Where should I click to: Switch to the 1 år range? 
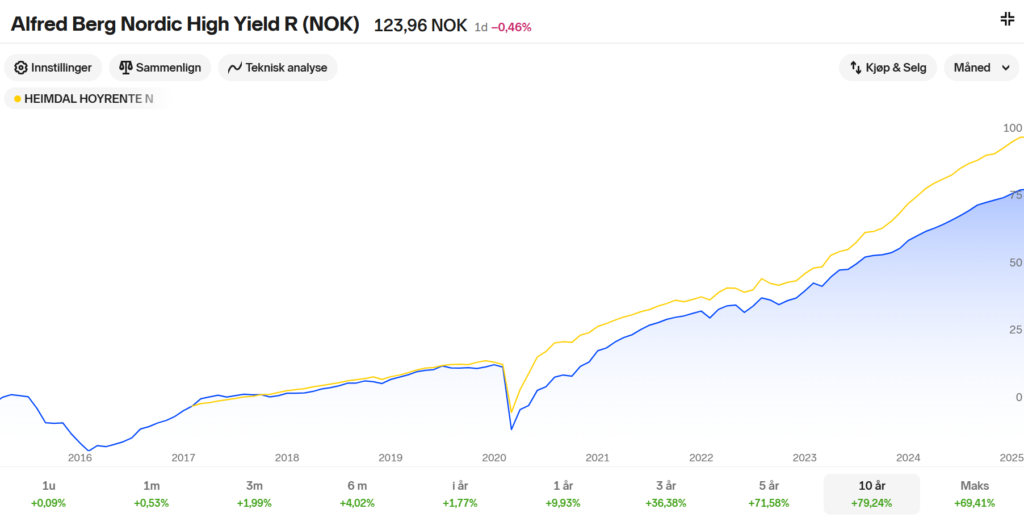[x=563, y=494]
